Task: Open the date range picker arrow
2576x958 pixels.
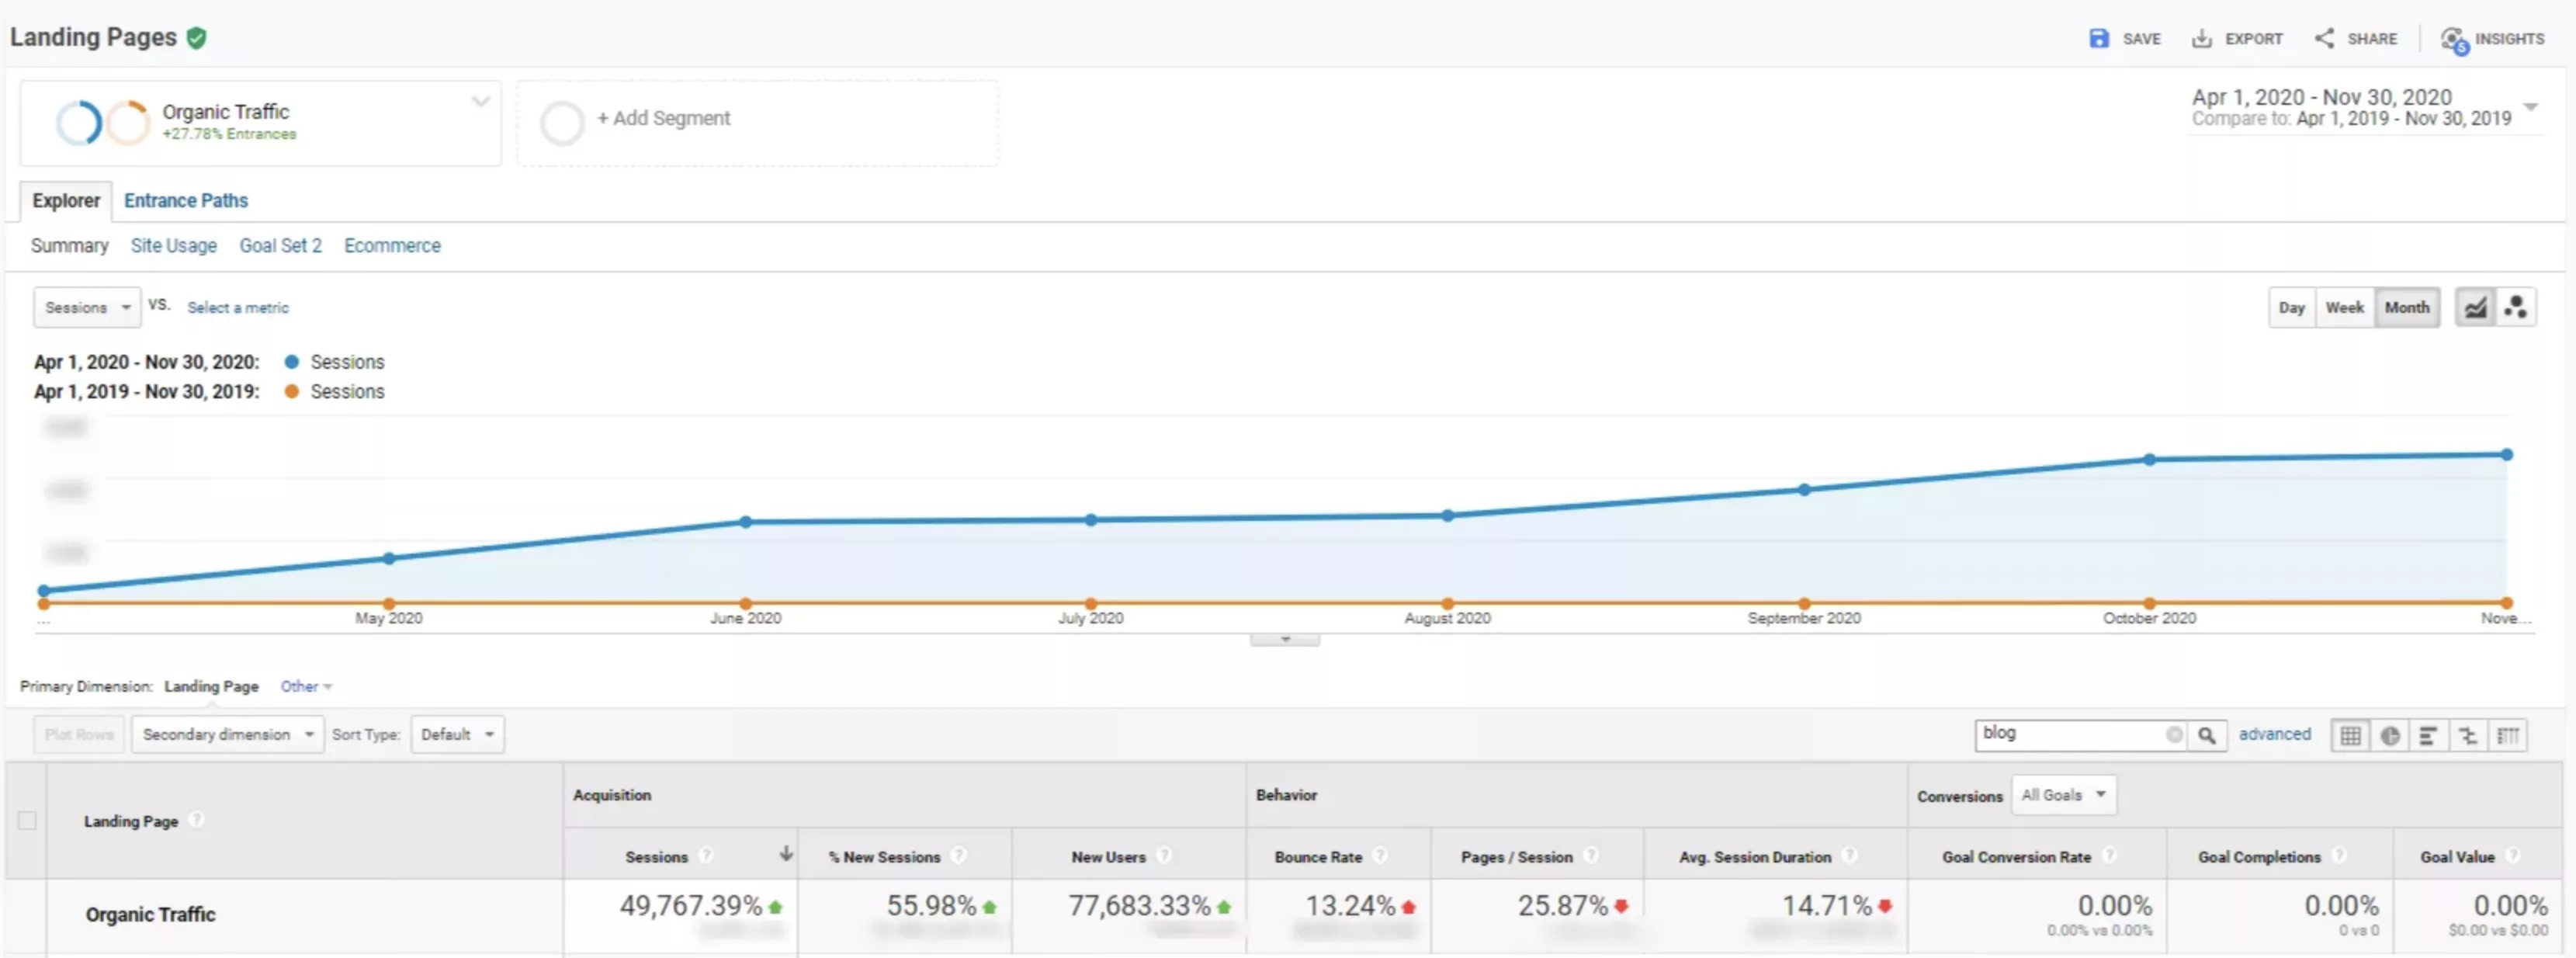Action: pyautogui.click(x=2530, y=107)
